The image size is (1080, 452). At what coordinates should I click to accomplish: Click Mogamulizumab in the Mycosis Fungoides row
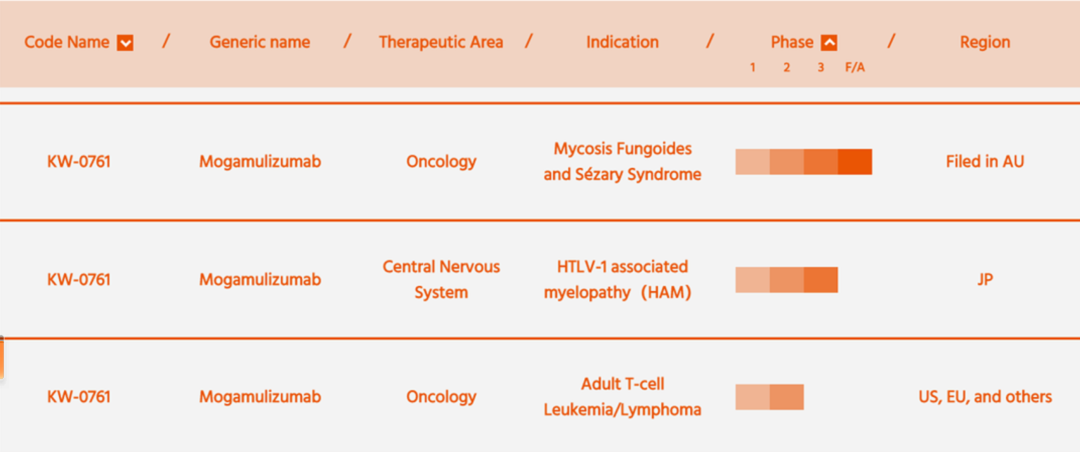pos(260,162)
